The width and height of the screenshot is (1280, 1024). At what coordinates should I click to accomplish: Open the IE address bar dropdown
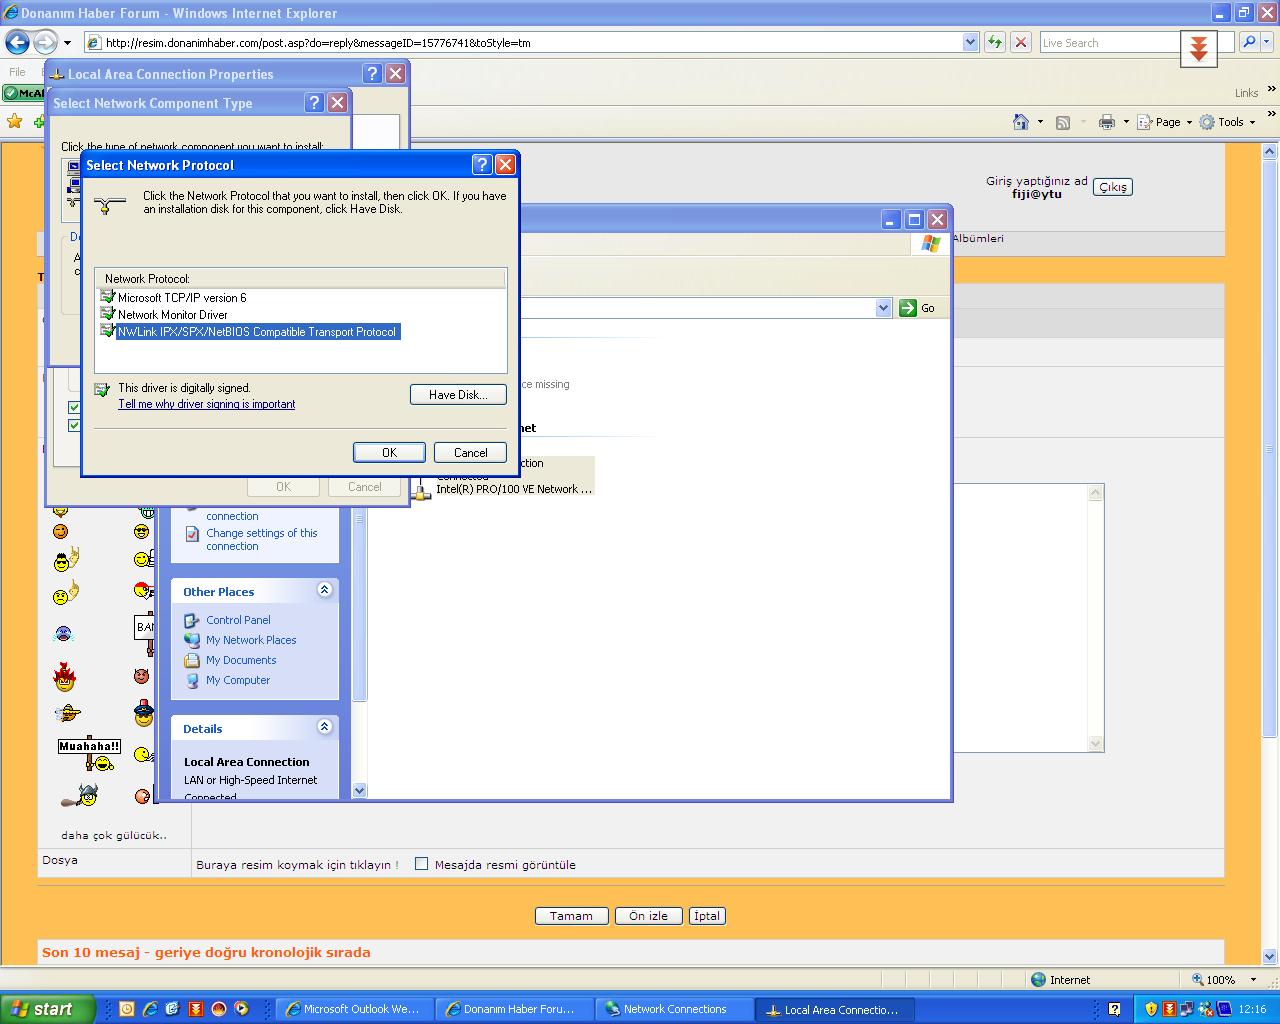970,42
